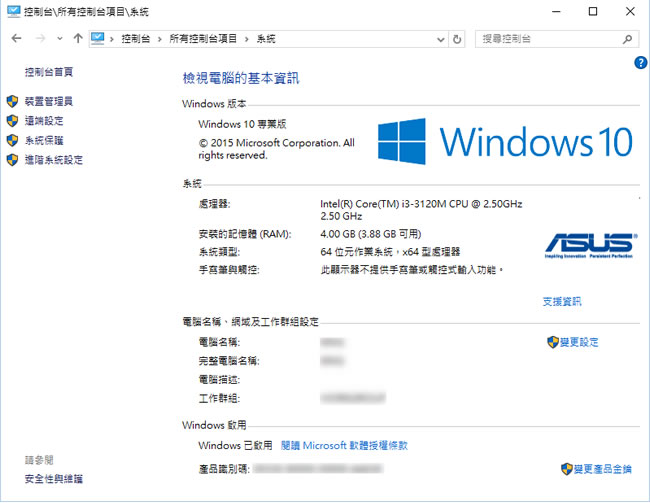Select RAM value 4.00 GB (3.88 GB 可用)

371,234
